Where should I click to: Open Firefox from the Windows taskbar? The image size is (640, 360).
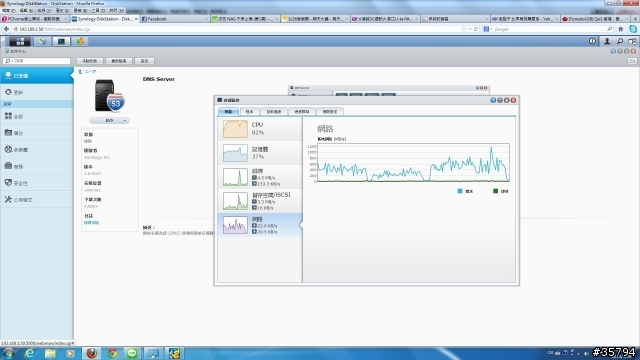91,353
